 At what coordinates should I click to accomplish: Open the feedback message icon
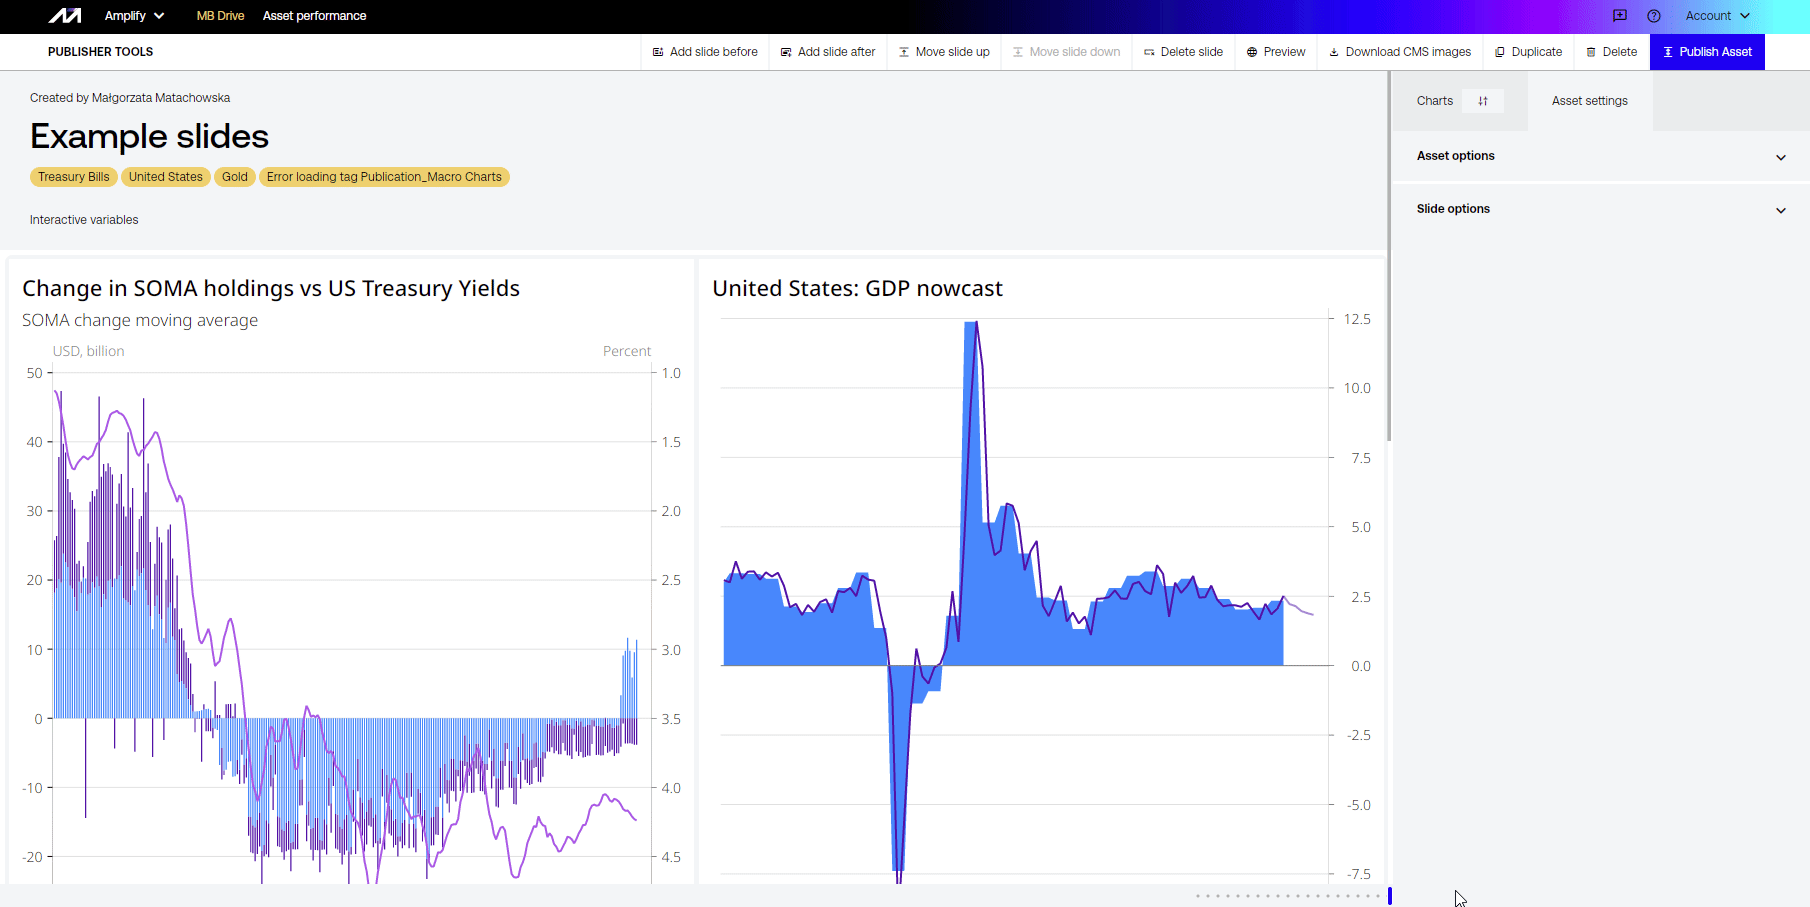[x=1620, y=16]
